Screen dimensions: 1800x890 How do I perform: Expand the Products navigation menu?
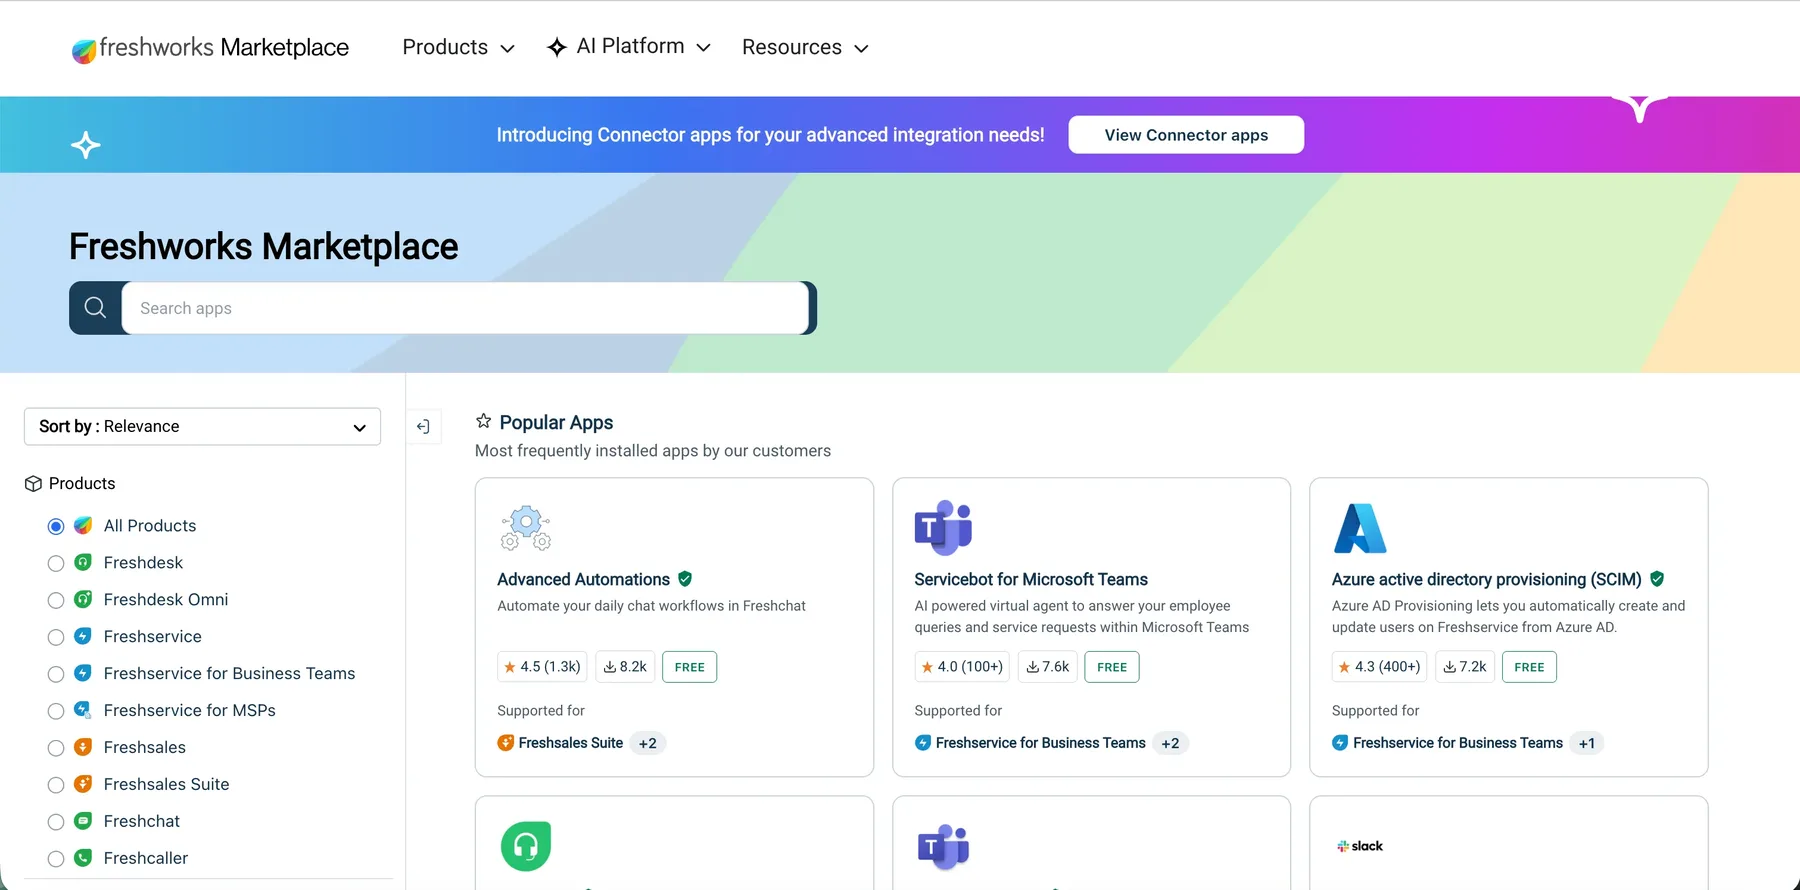click(458, 47)
